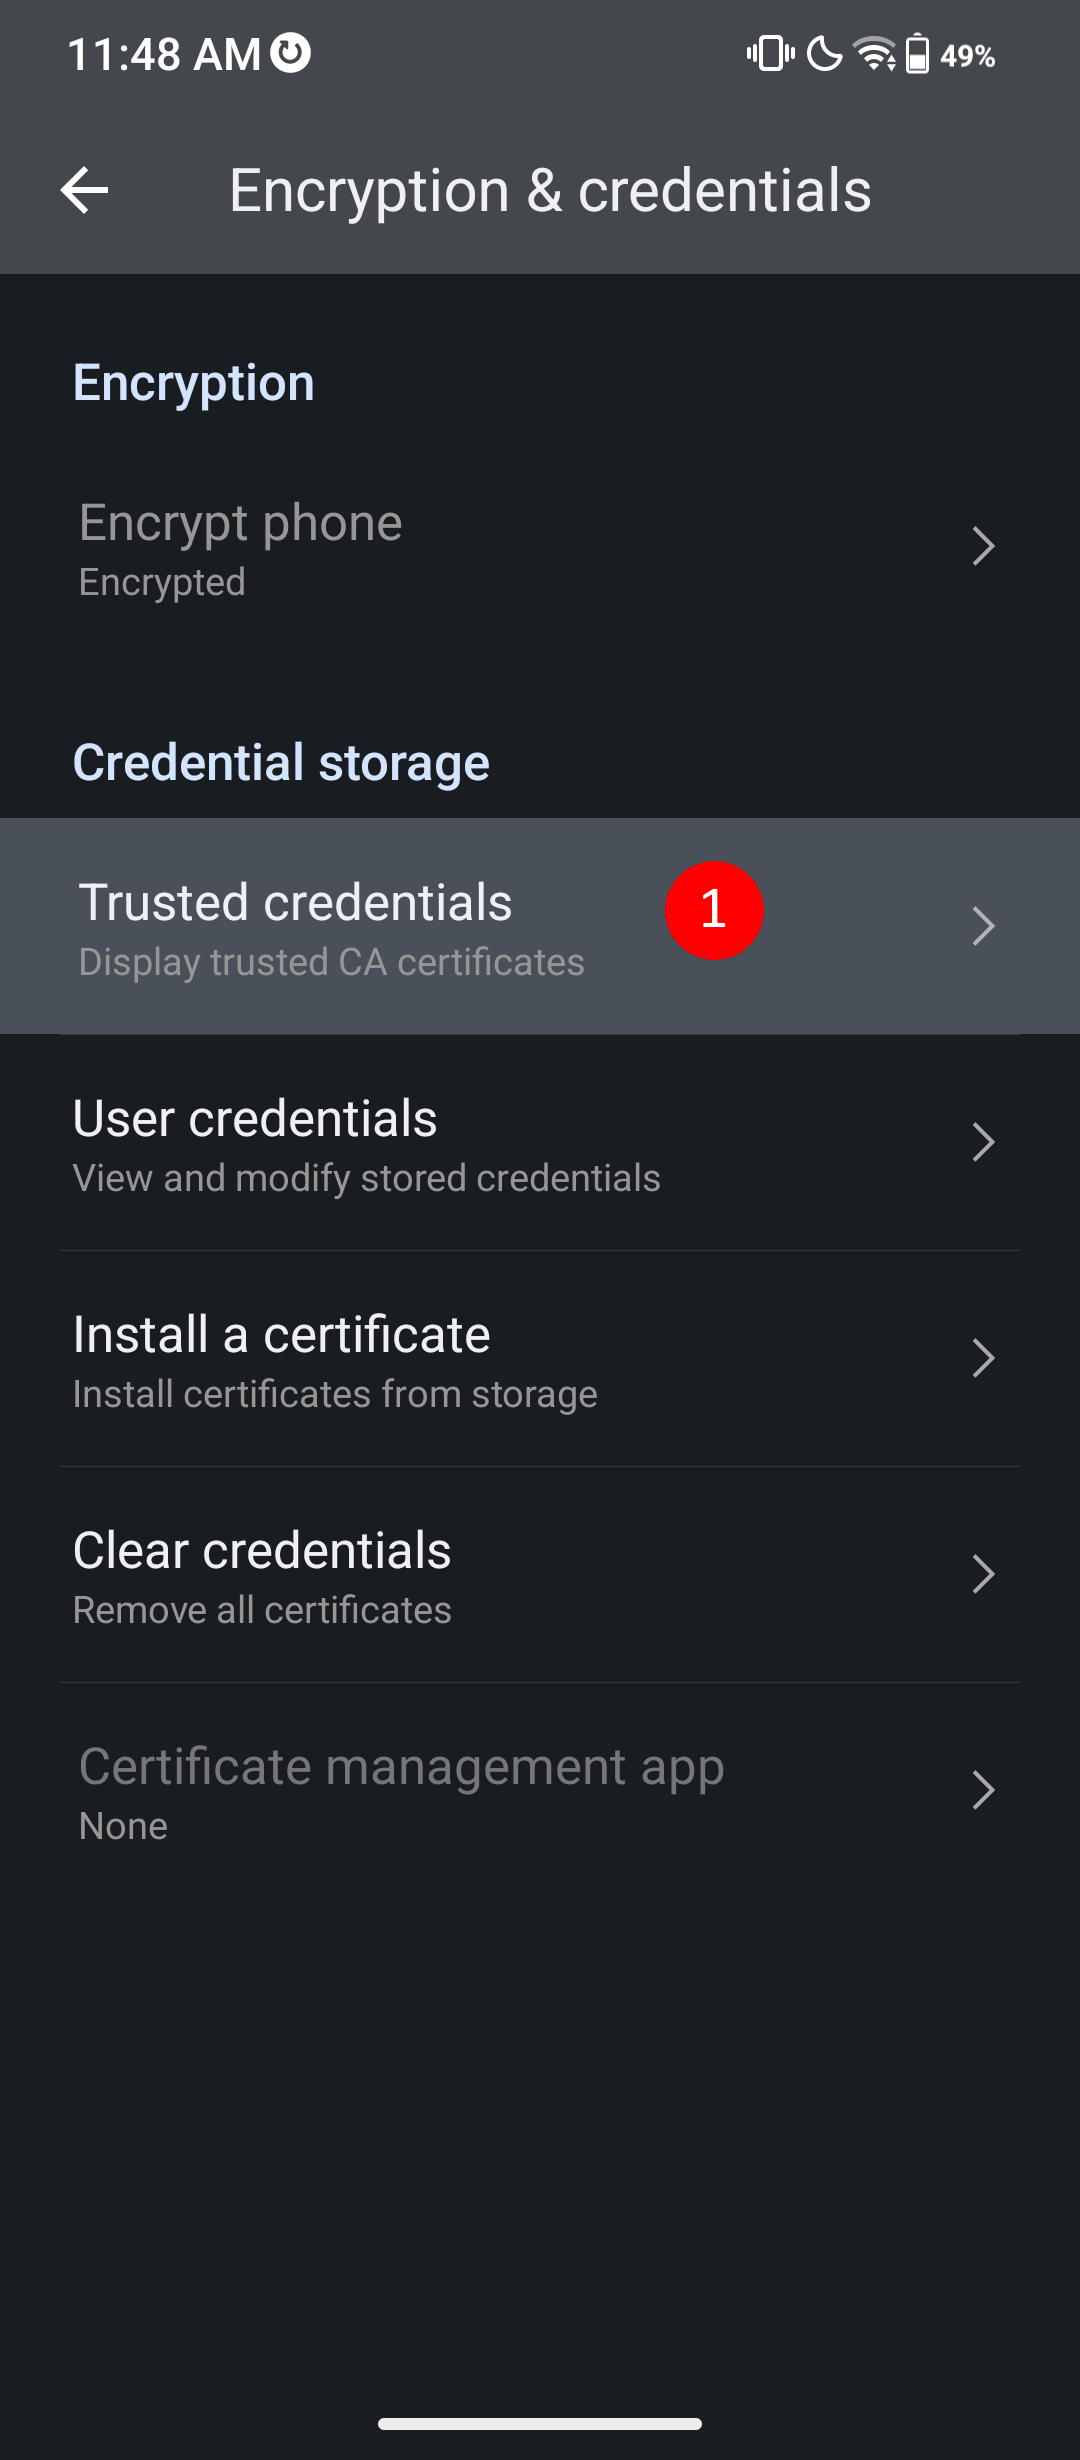Tap the Wi-Fi status icon
This screenshot has height=2460, width=1080.
874,54
